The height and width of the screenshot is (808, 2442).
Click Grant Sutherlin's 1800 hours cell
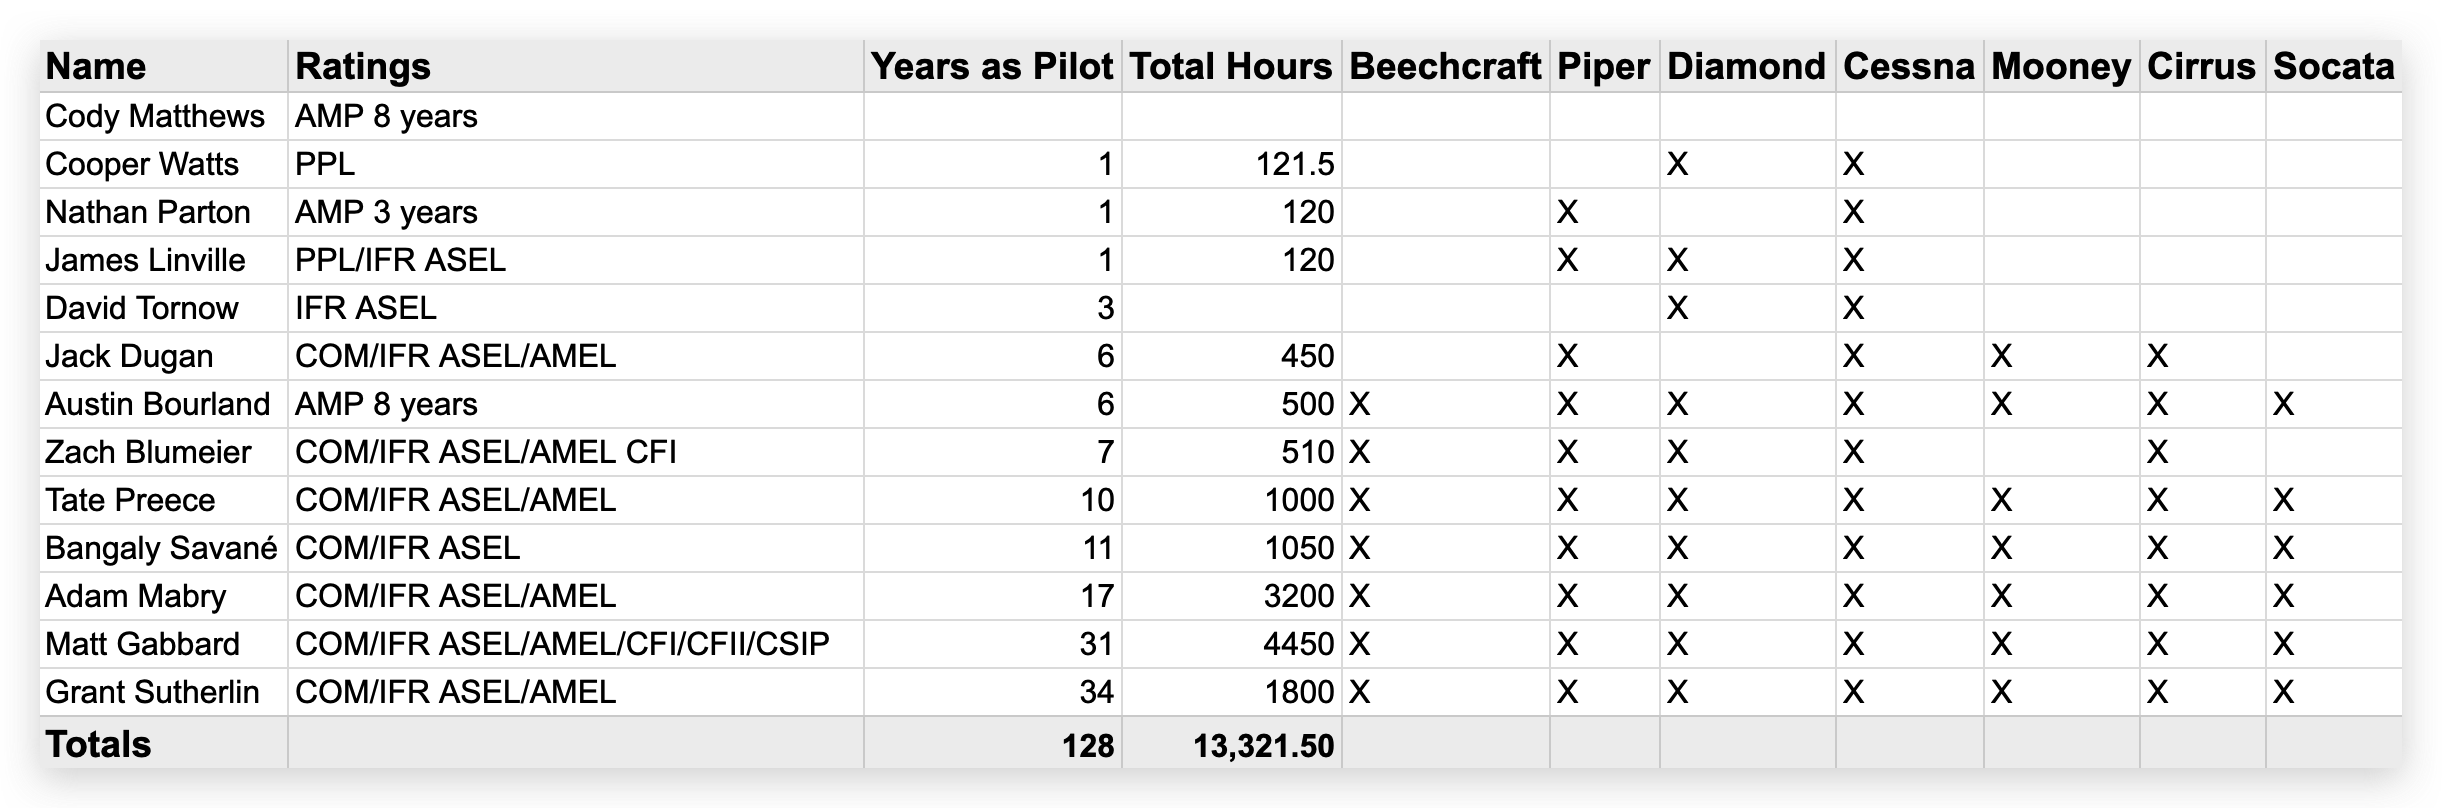[1232, 692]
